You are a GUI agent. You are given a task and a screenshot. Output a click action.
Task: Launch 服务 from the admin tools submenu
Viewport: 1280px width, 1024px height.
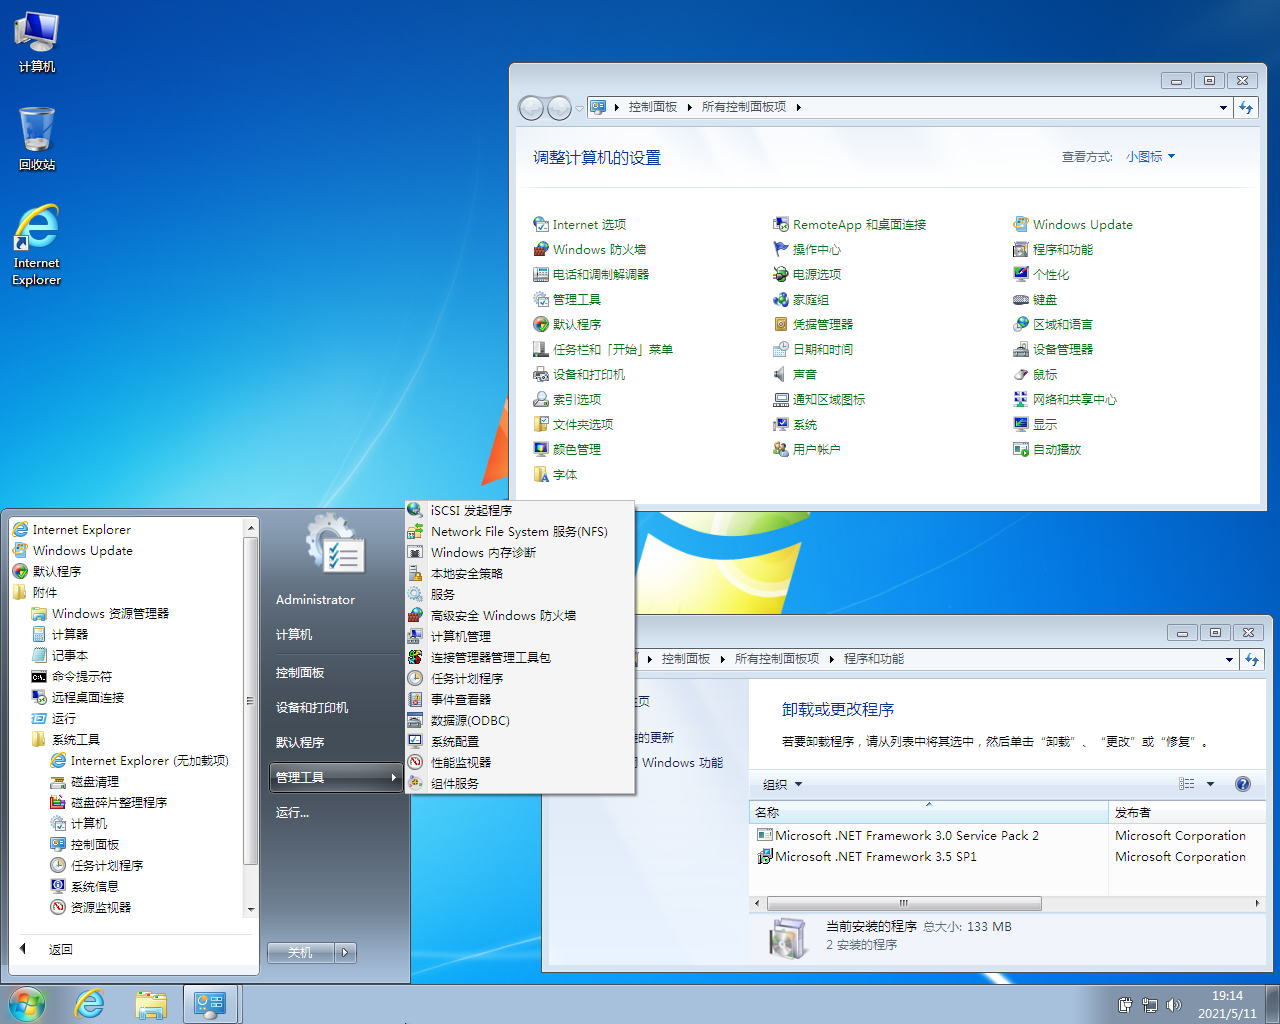point(442,595)
